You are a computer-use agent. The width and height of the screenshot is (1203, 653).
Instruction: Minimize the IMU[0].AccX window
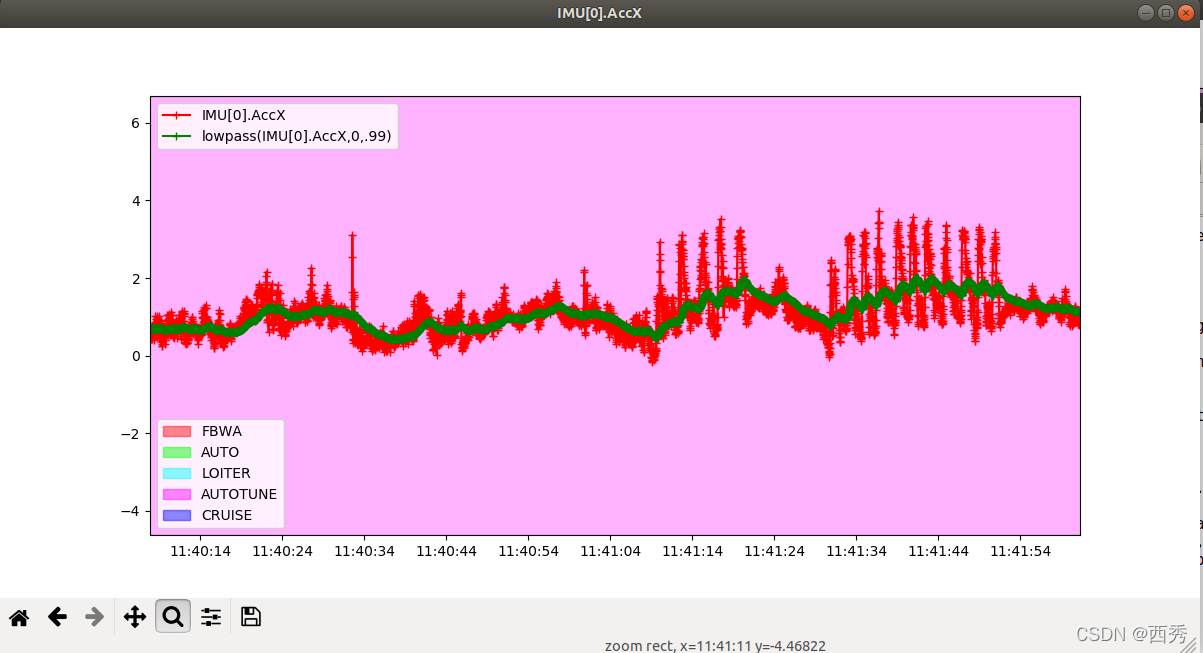pyautogui.click(x=1146, y=13)
